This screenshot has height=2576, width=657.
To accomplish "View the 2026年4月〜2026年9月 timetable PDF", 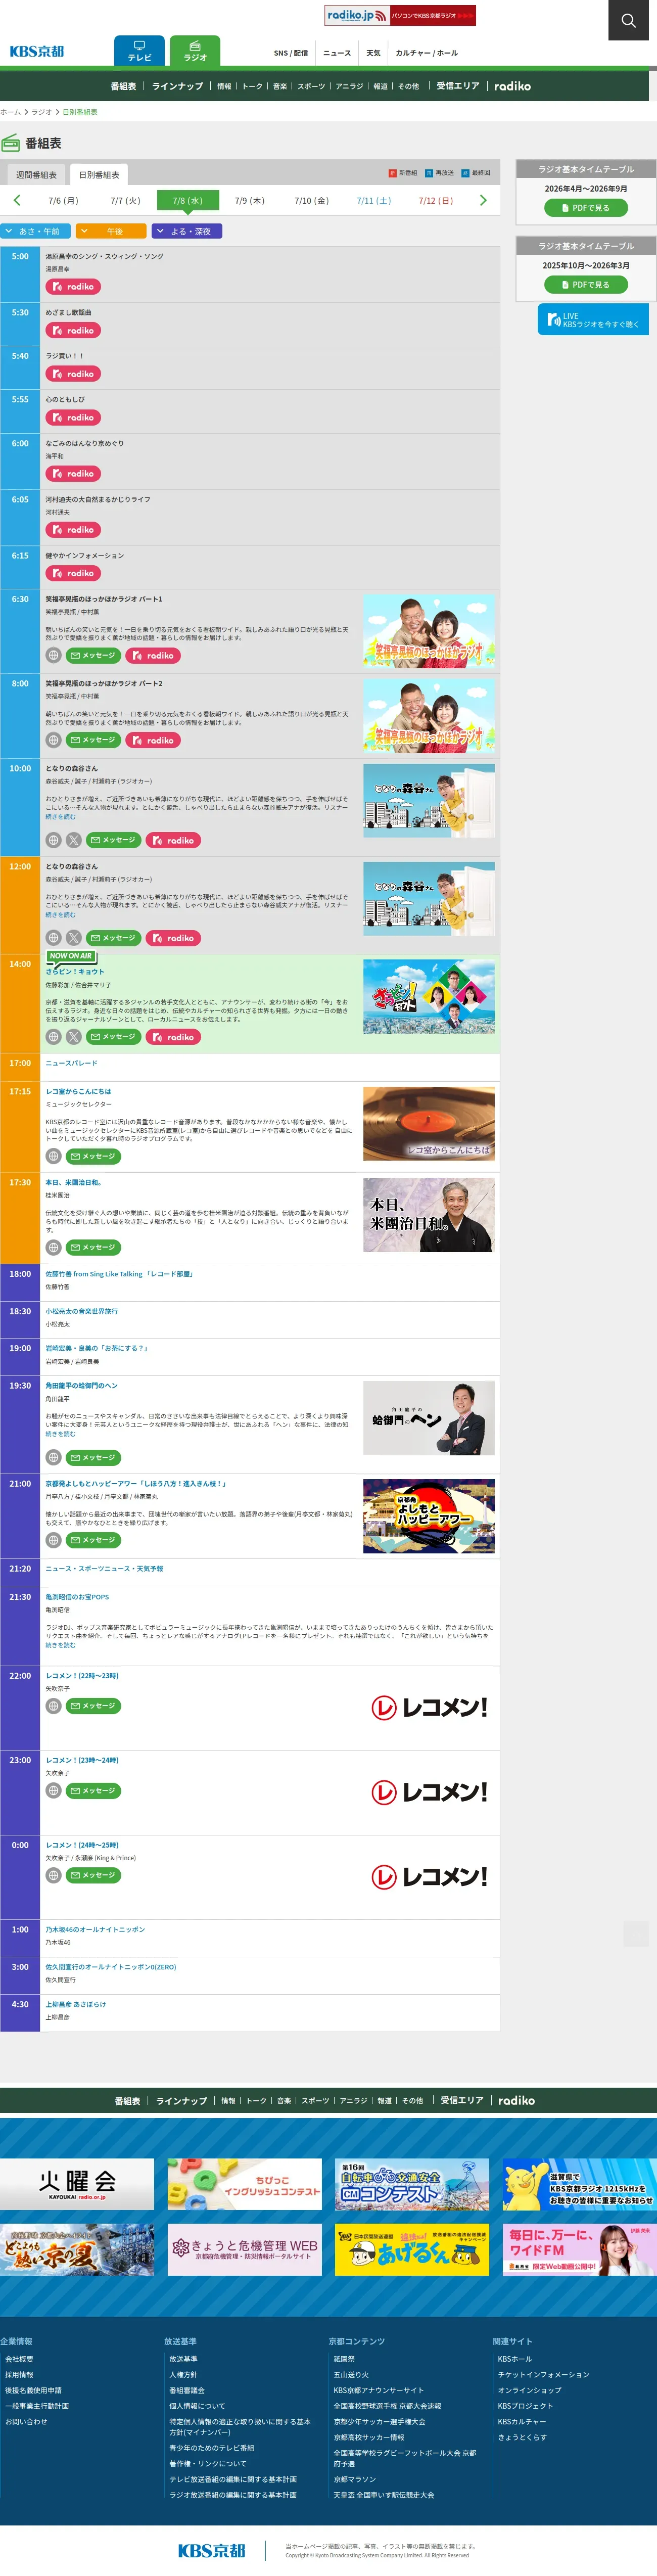I will pyautogui.click(x=586, y=208).
